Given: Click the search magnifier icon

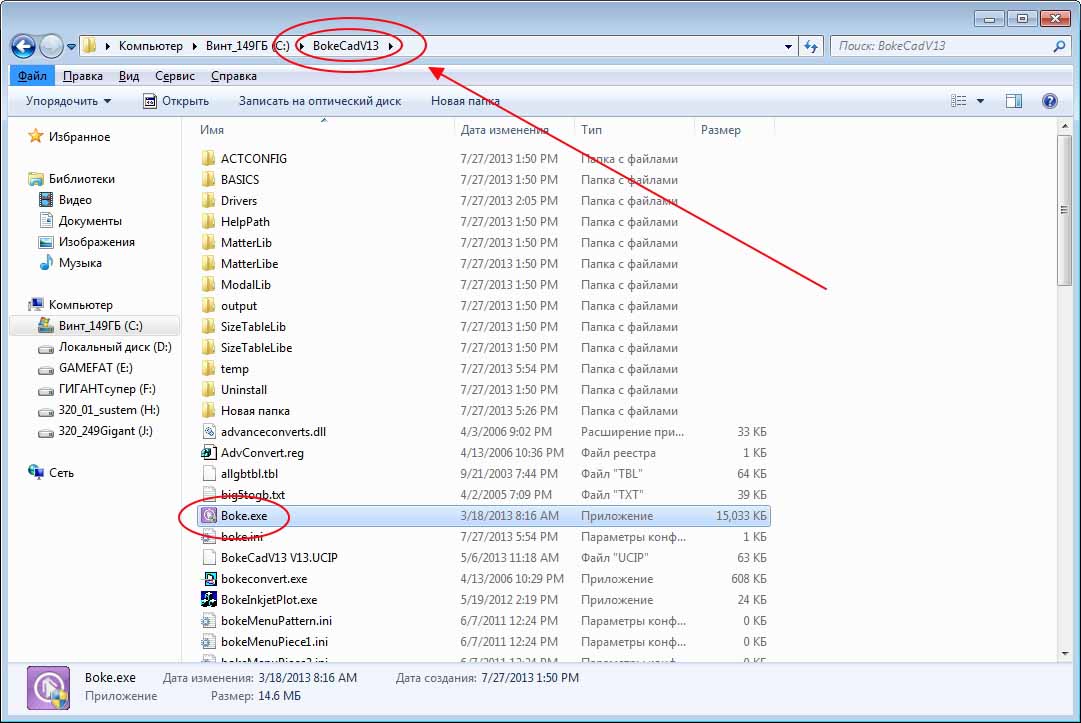Looking at the screenshot, I should 1059,46.
